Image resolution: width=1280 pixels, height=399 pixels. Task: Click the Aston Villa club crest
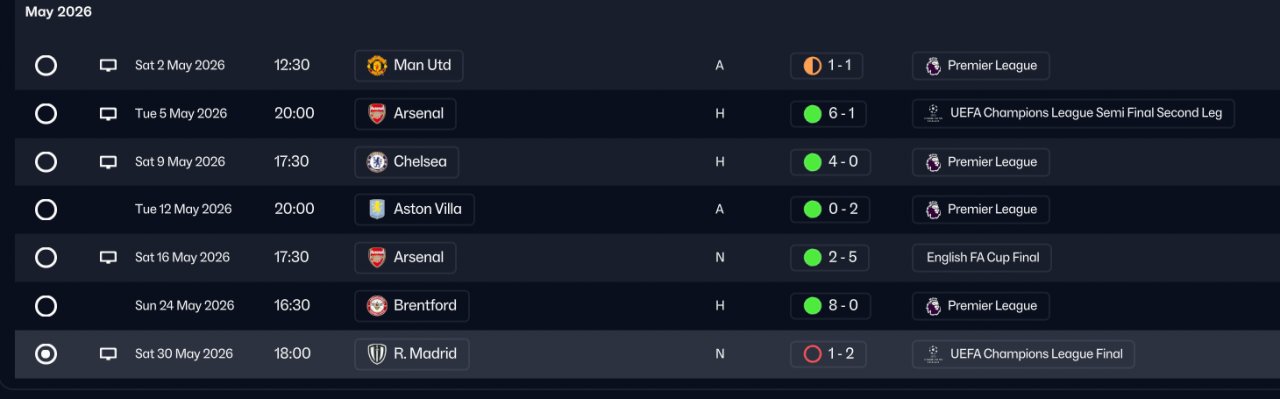click(377, 210)
